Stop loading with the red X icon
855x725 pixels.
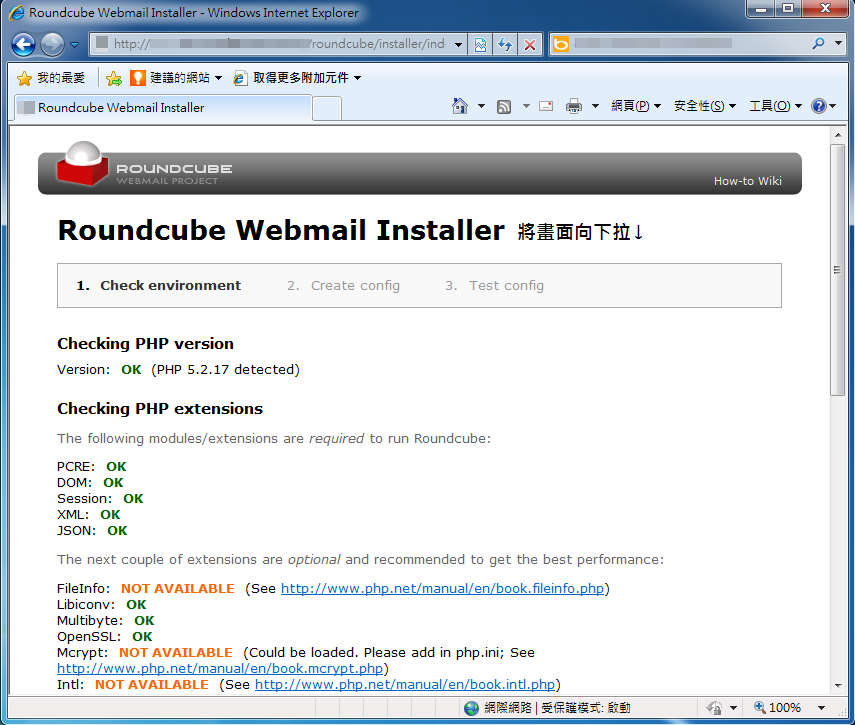(x=529, y=45)
